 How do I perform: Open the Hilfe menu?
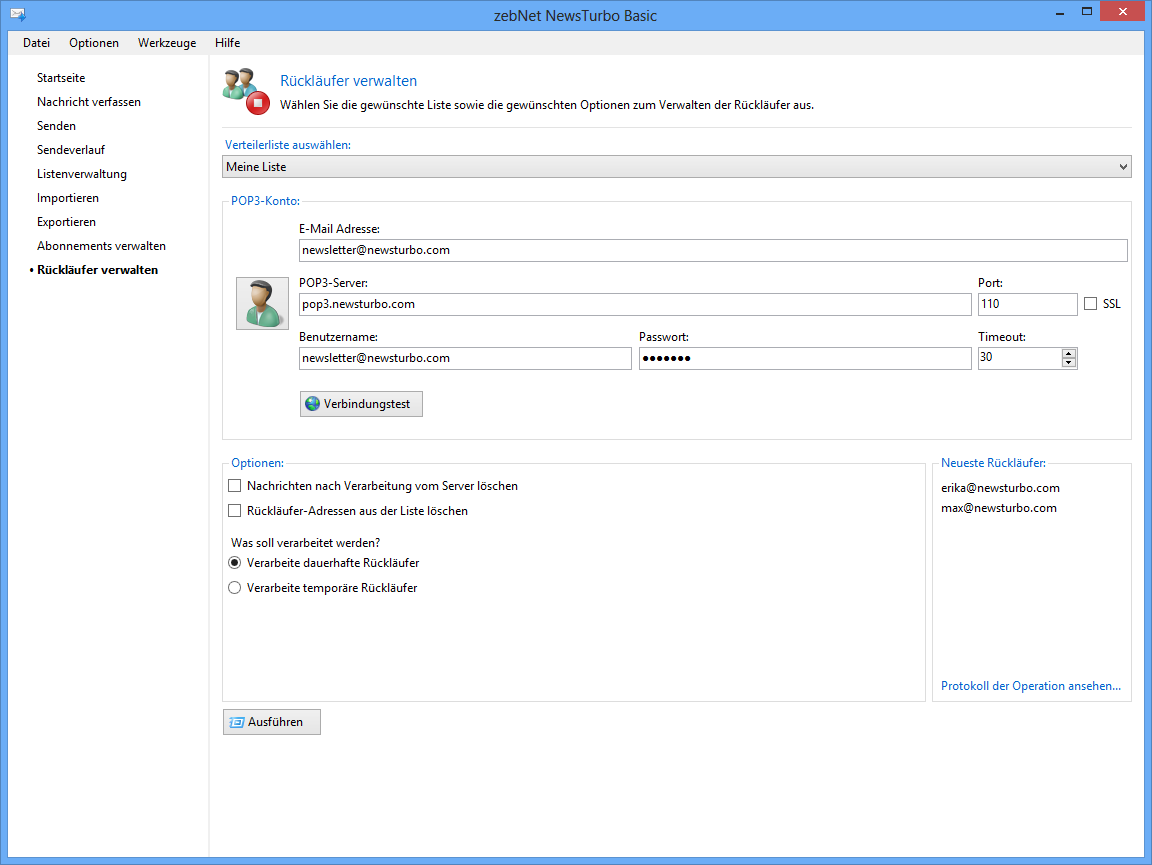click(228, 43)
